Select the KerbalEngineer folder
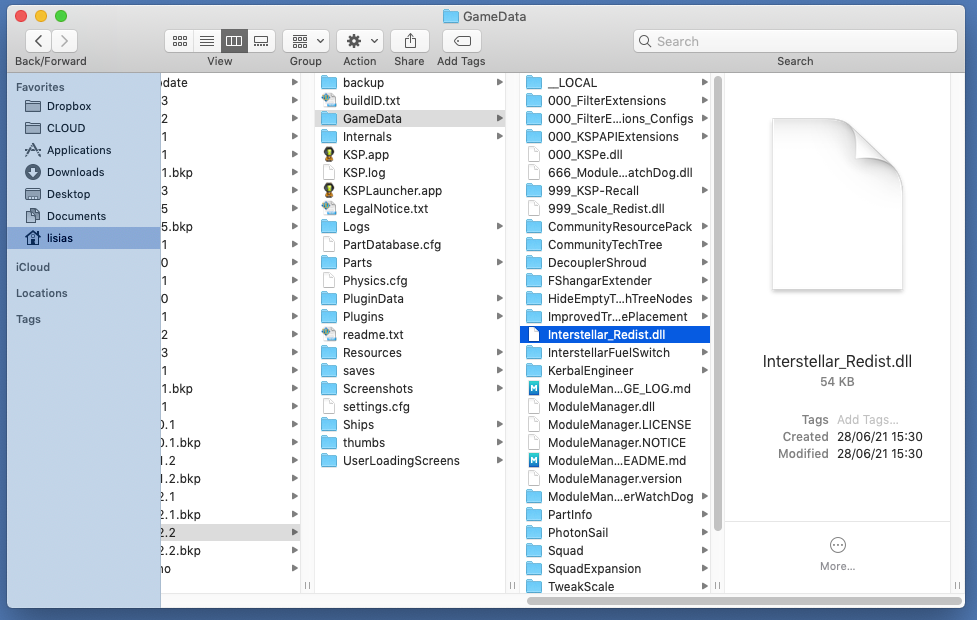977x620 pixels. point(614,371)
